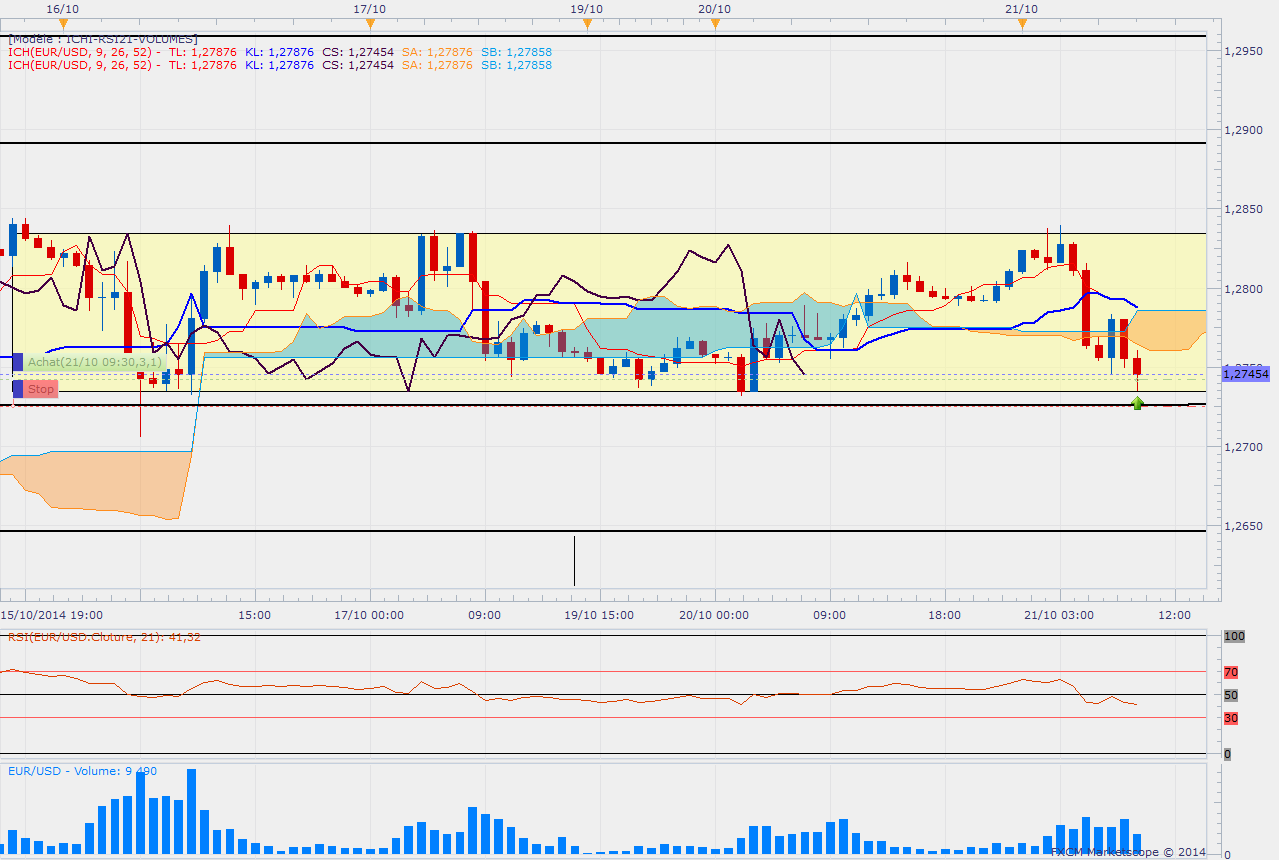Viewport: 1279px width, 860px height.
Task: Click the blue handle beside the Achat label
Action: click(x=17, y=362)
